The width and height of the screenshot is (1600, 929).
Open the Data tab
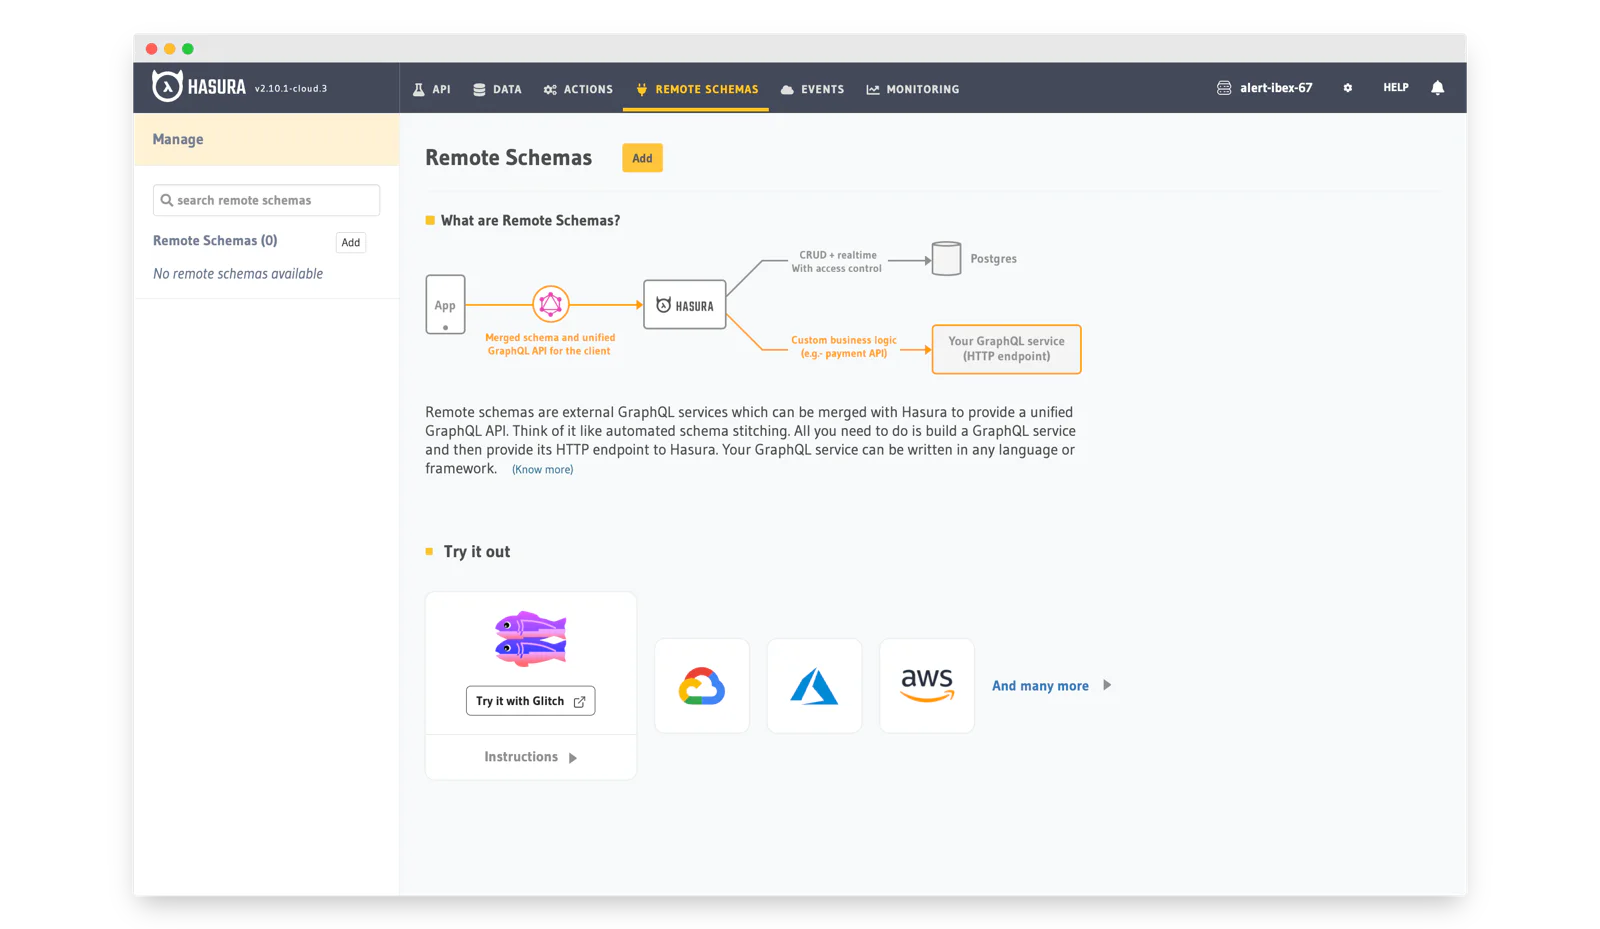point(497,89)
